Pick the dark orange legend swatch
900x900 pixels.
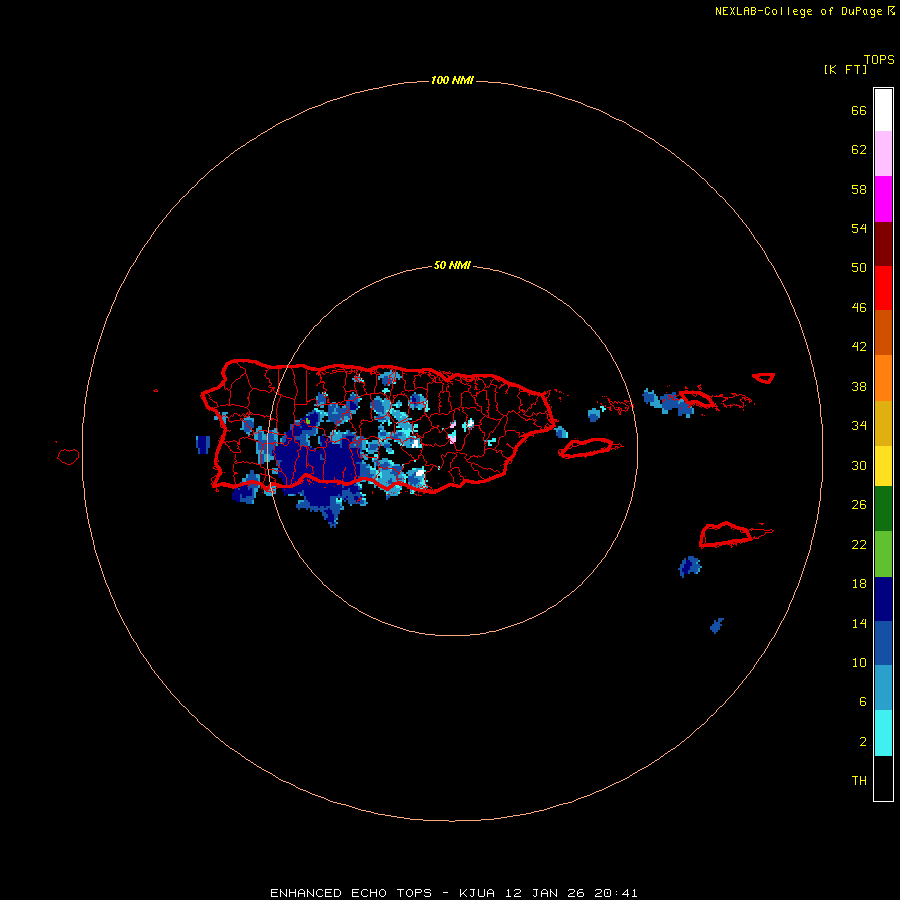tap(883, 332)
